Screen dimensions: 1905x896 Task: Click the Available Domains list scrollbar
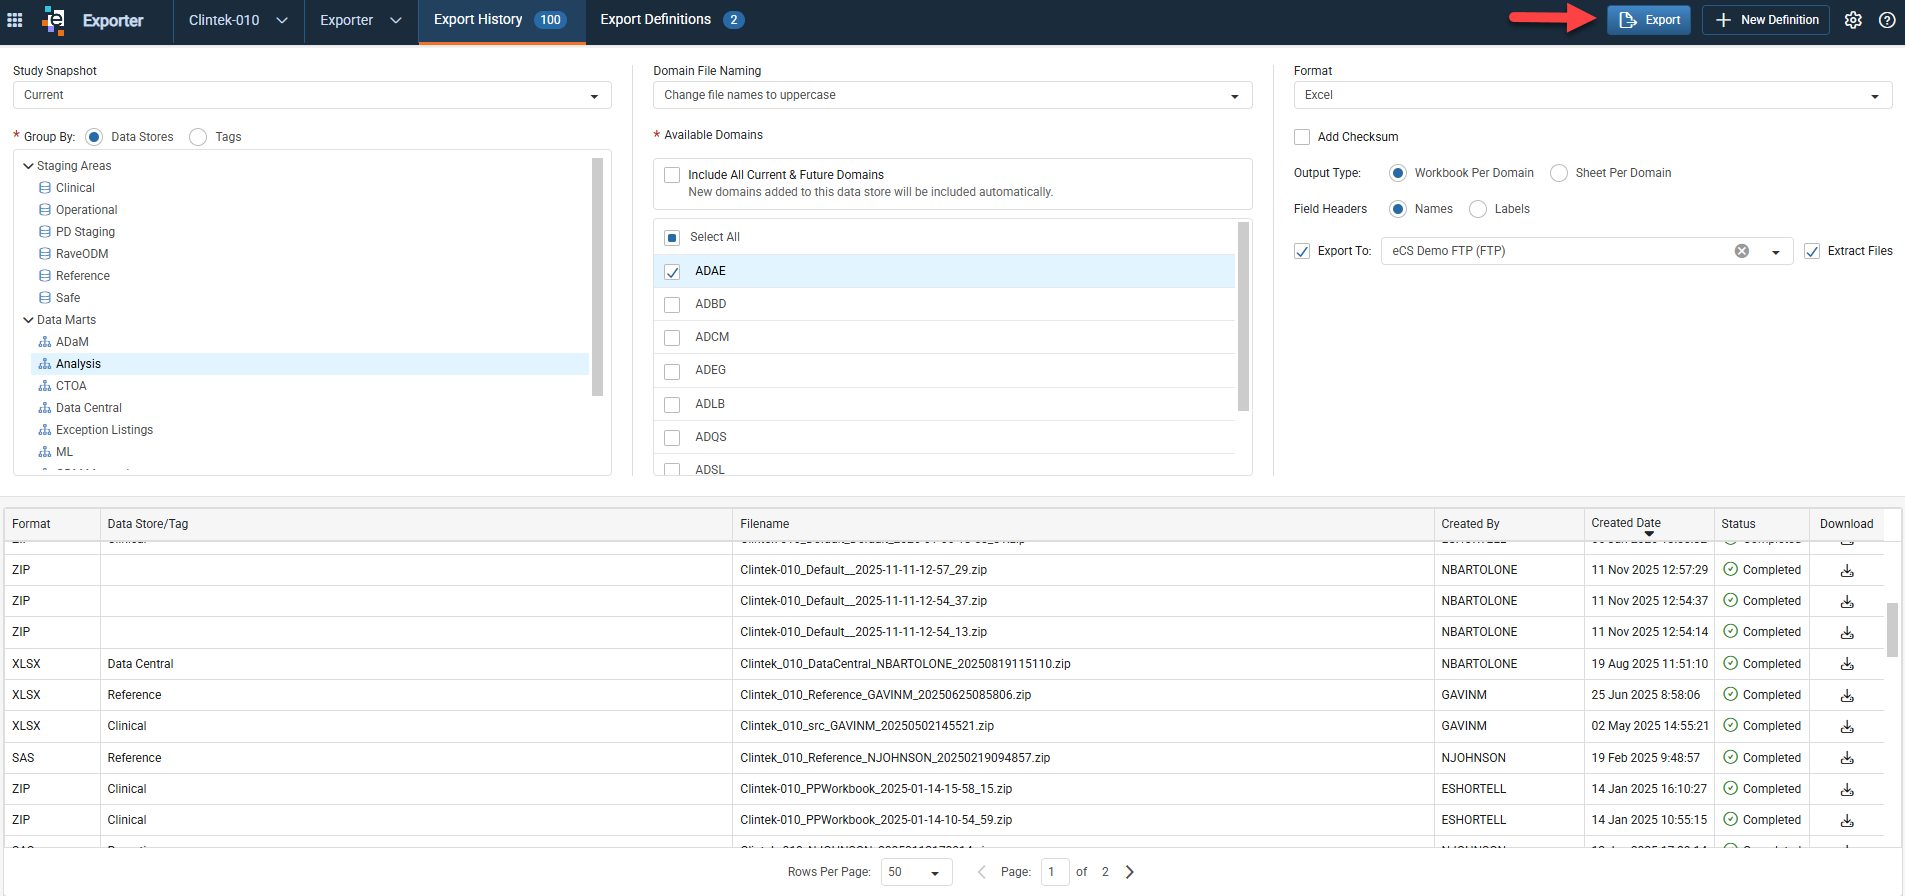(1243, 316)
